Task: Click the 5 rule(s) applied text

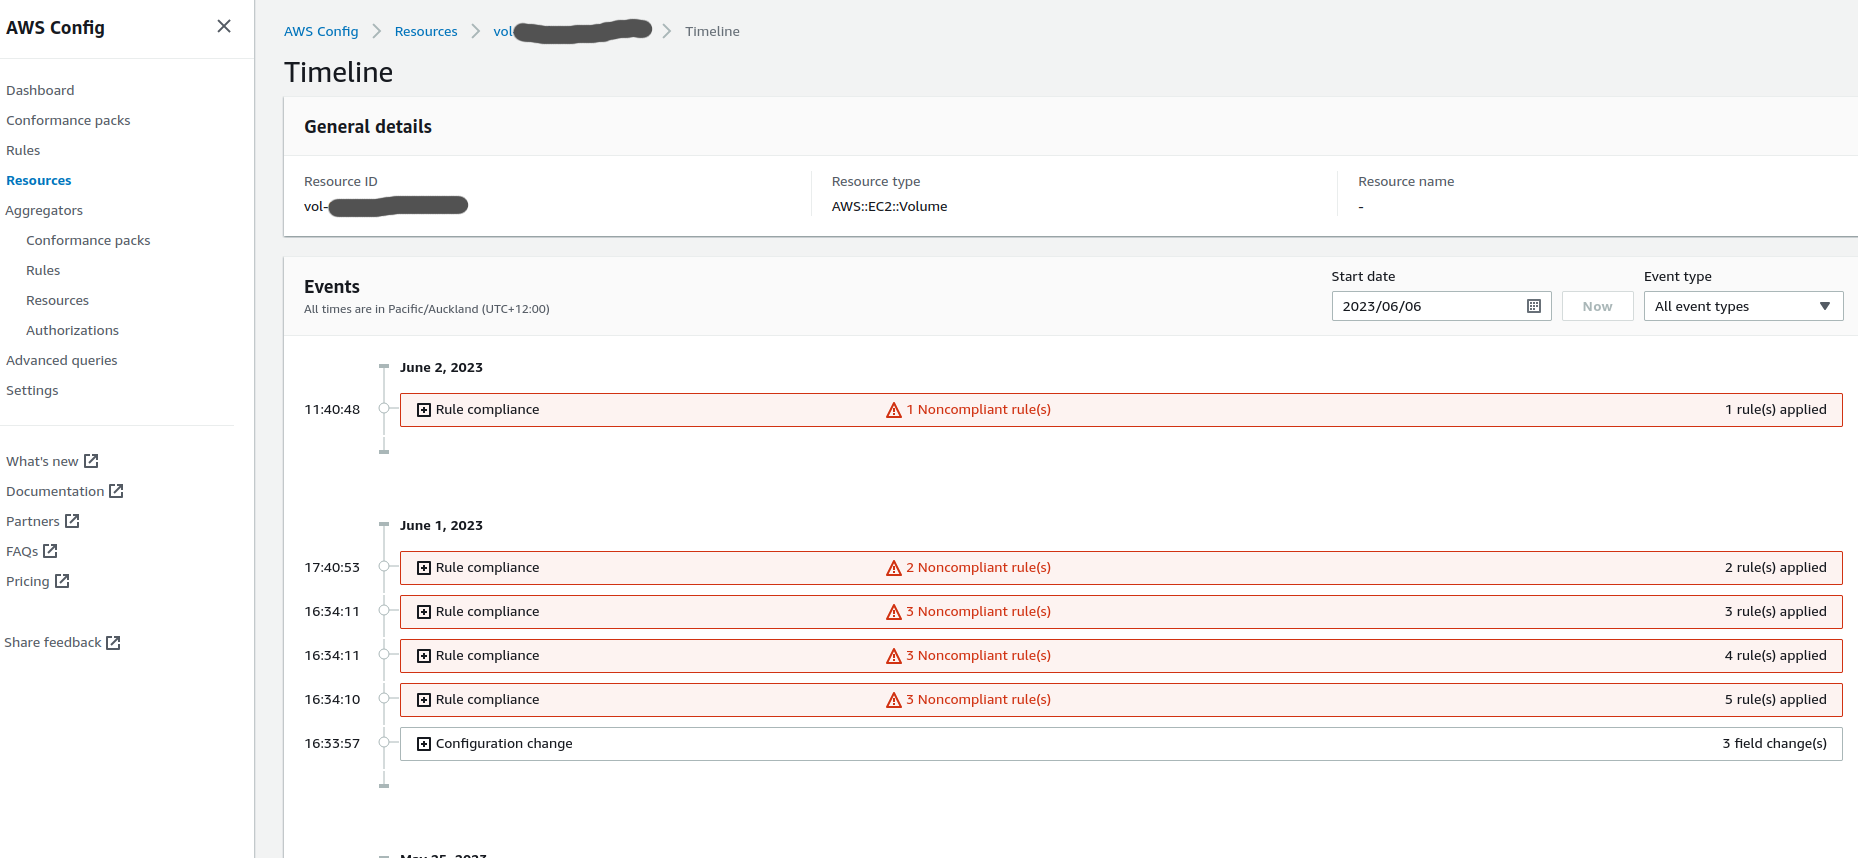Action: 1776,700
